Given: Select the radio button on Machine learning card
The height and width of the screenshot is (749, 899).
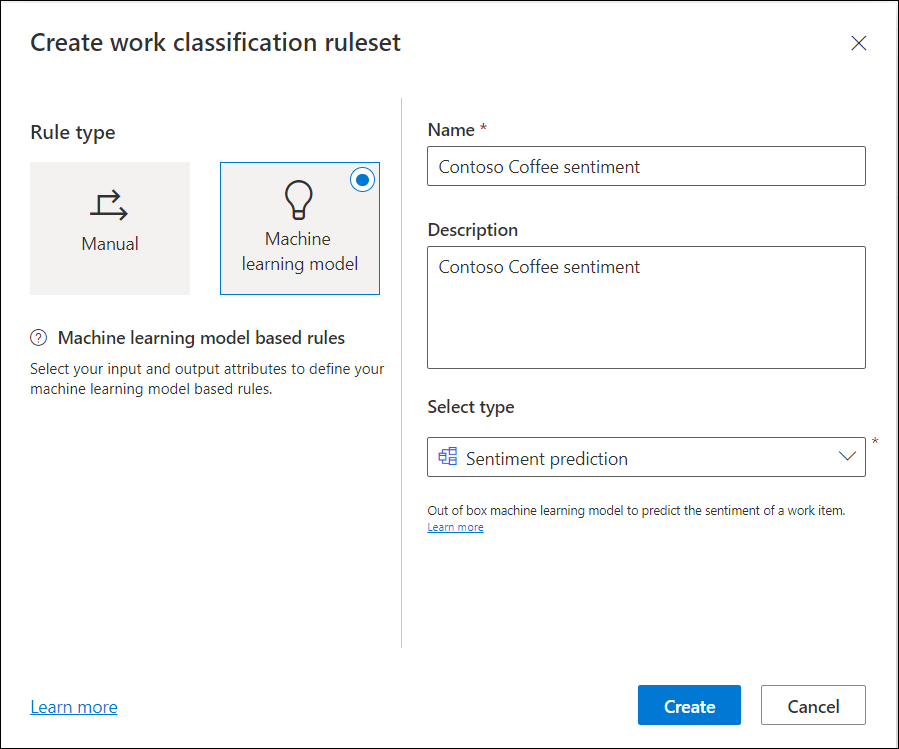Looking at the screenshot, I should pyautogui.click(x=363, y=179).
